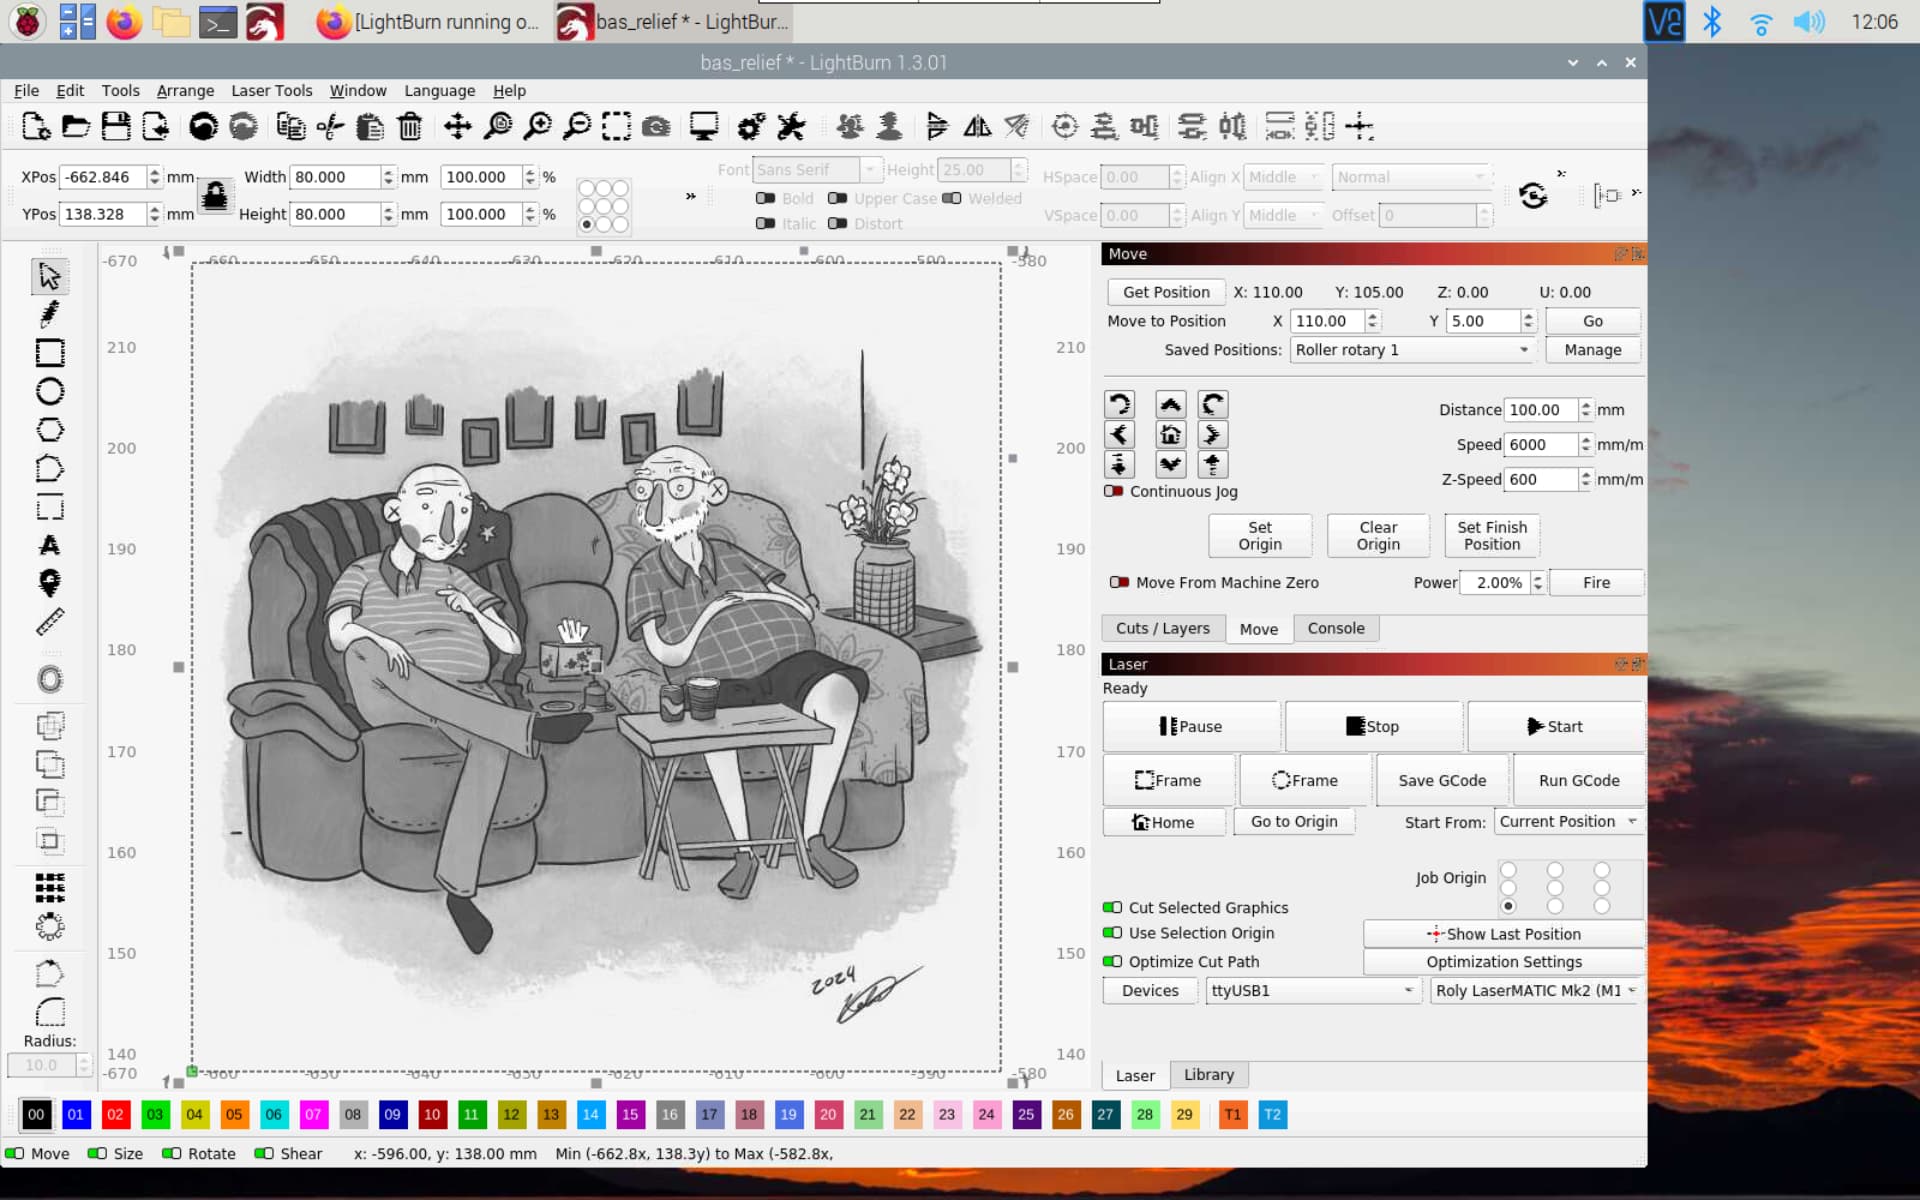
Task: Toggle the aspect ratio lock icon
Action: 215,195
